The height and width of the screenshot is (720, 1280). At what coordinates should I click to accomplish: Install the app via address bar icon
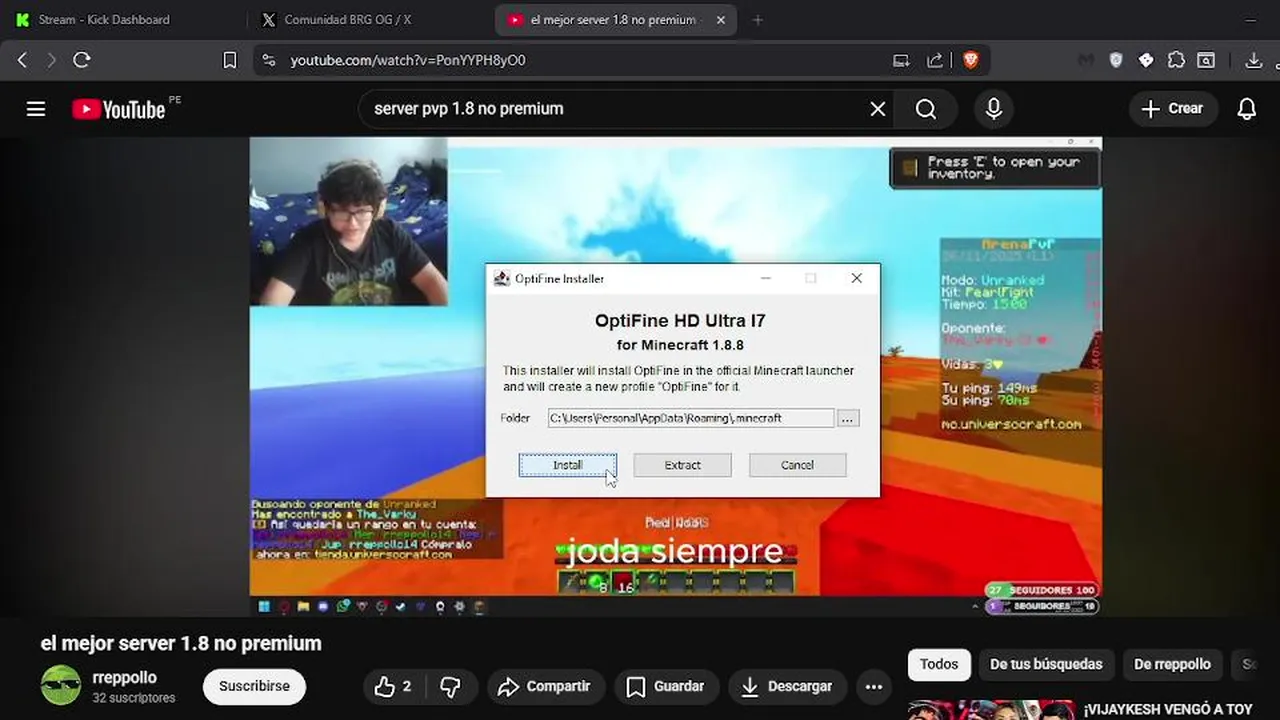tap(901, 60)
